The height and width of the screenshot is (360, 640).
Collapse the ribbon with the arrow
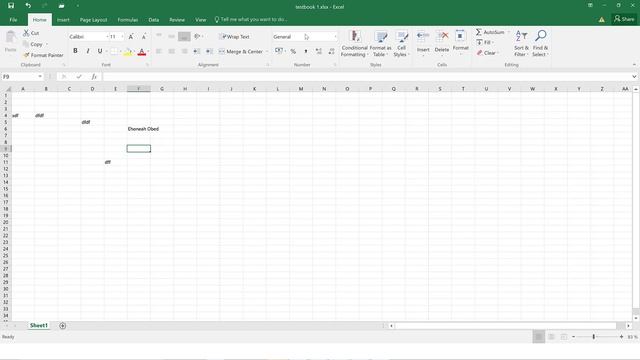click(634, 64)
